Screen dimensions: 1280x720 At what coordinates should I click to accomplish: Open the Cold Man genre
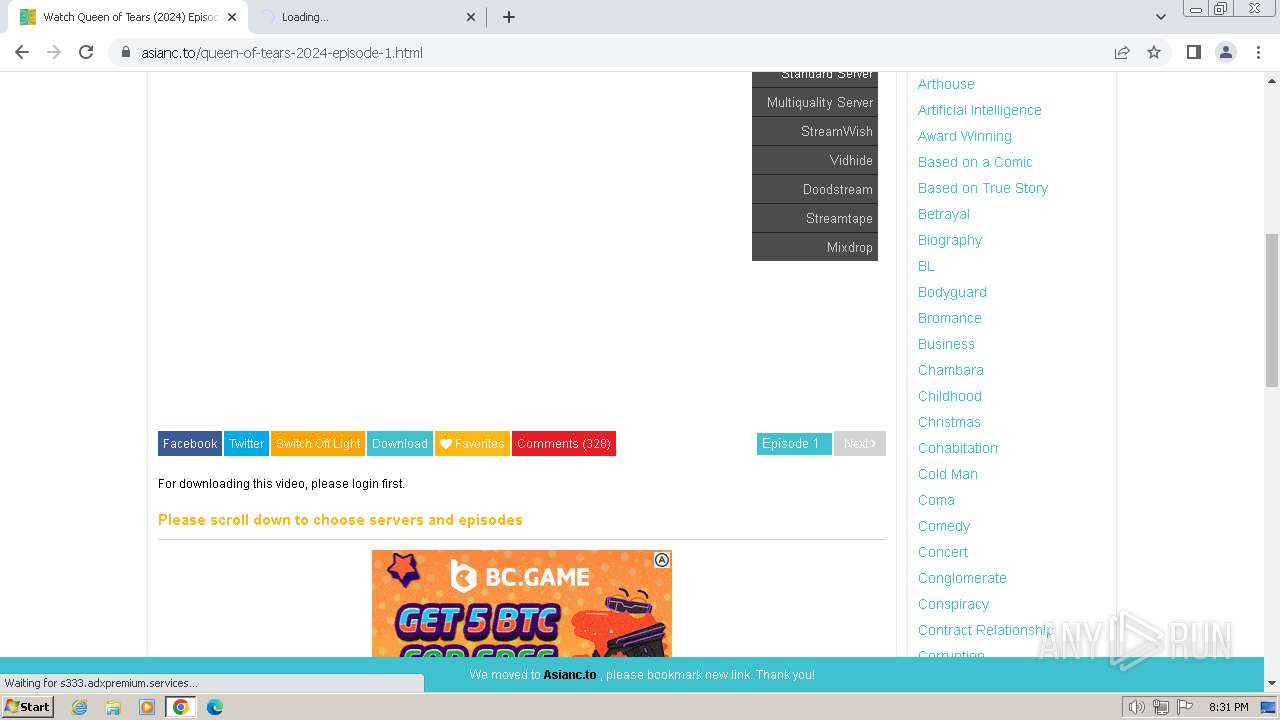(948, 474)
